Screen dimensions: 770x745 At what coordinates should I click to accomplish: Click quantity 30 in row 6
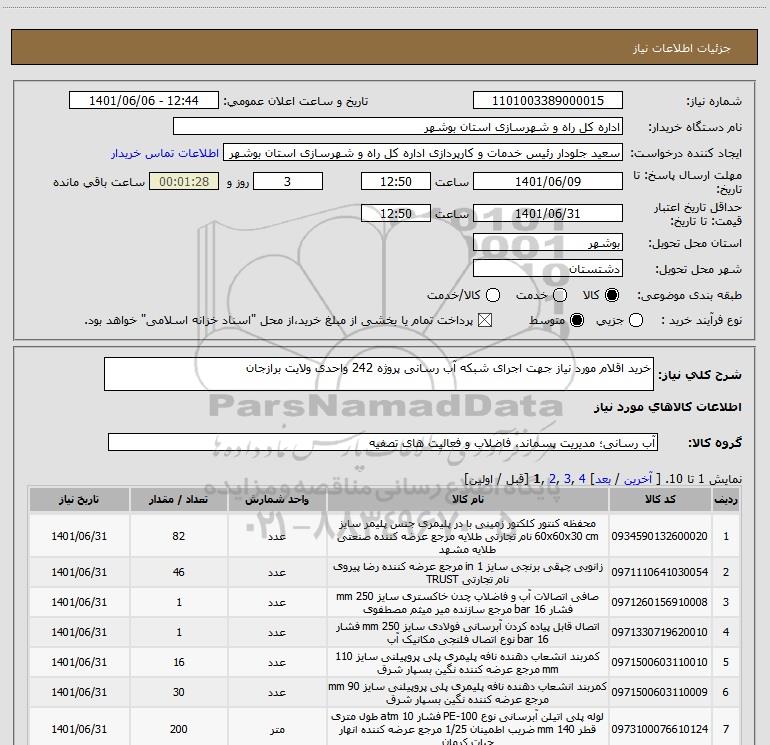(x=178, y=692)
